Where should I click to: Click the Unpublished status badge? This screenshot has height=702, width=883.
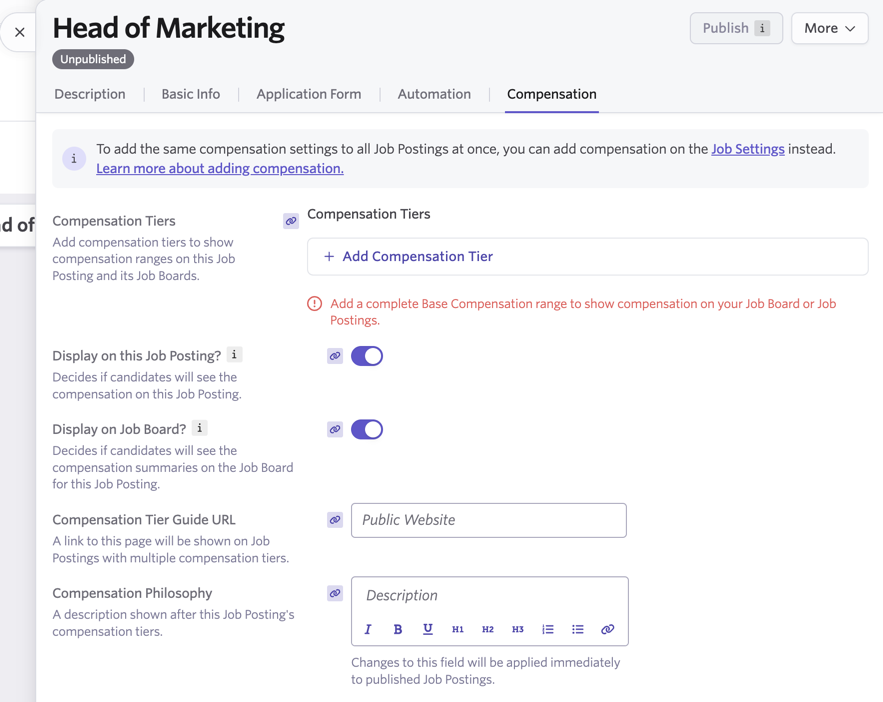pos(93,59)
